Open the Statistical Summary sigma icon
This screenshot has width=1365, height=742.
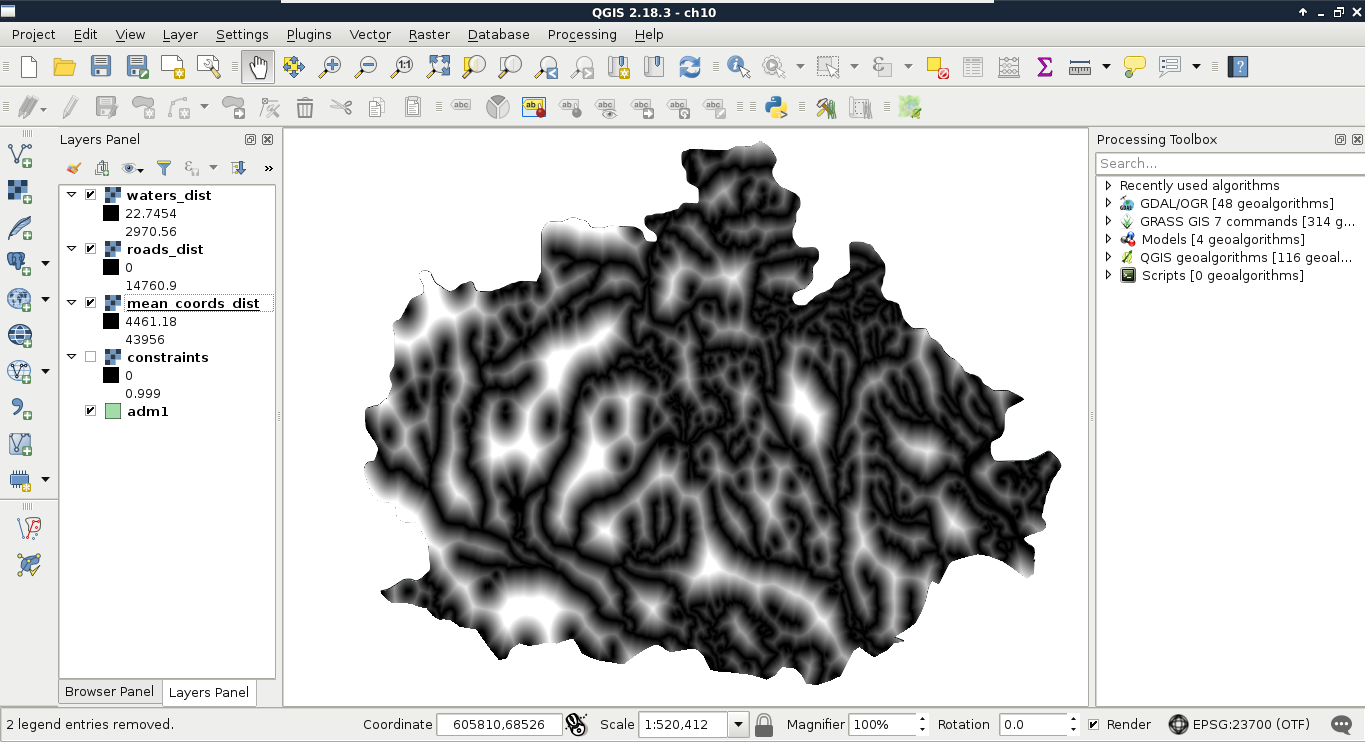(1044, 67)
